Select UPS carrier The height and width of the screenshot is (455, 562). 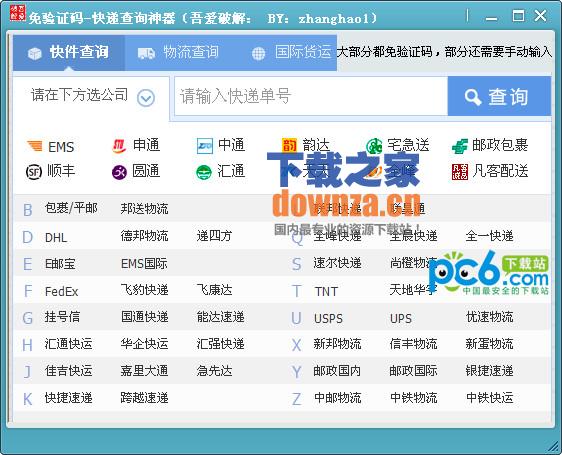pos(401,318)
